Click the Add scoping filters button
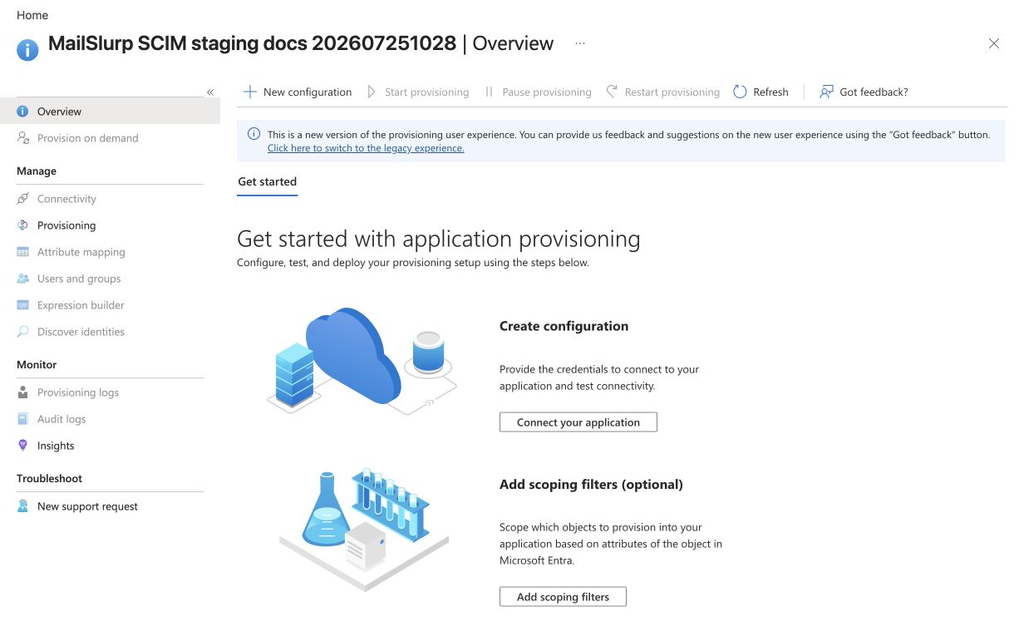The width and height of the screenshot is (1024, 637). [x=563, y=596]
